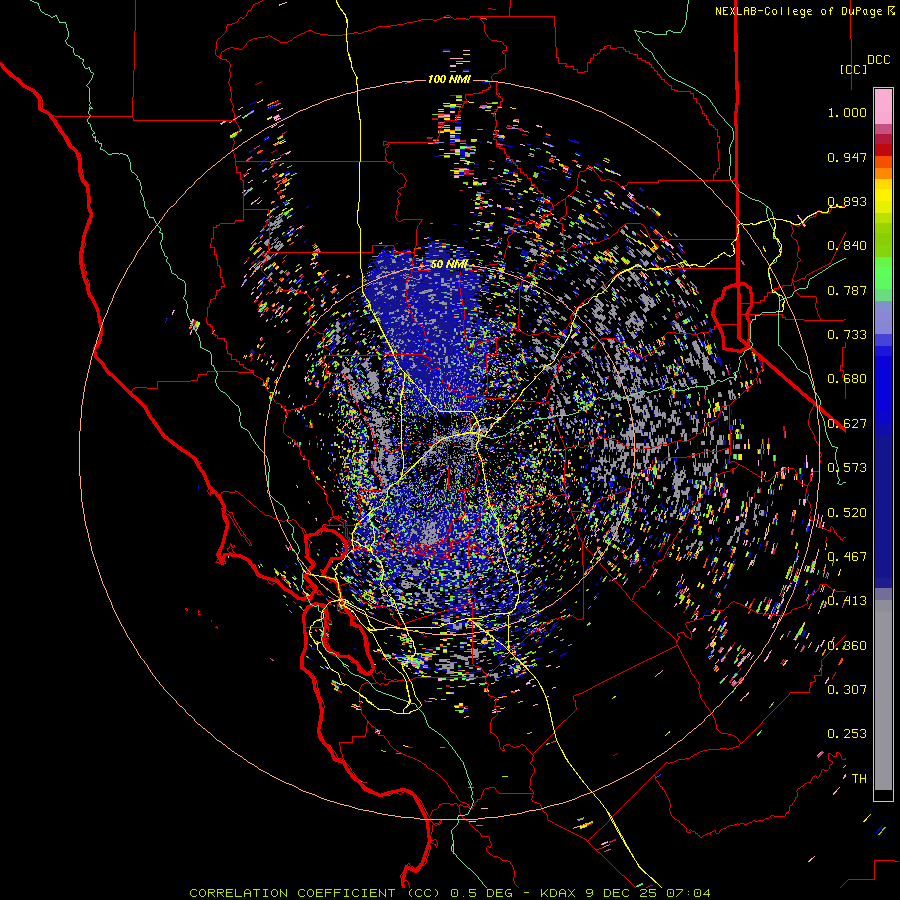Select the 0.680 scale value
Image resolution: width=900 pixels, height=900 pixels.
(847, 379)
